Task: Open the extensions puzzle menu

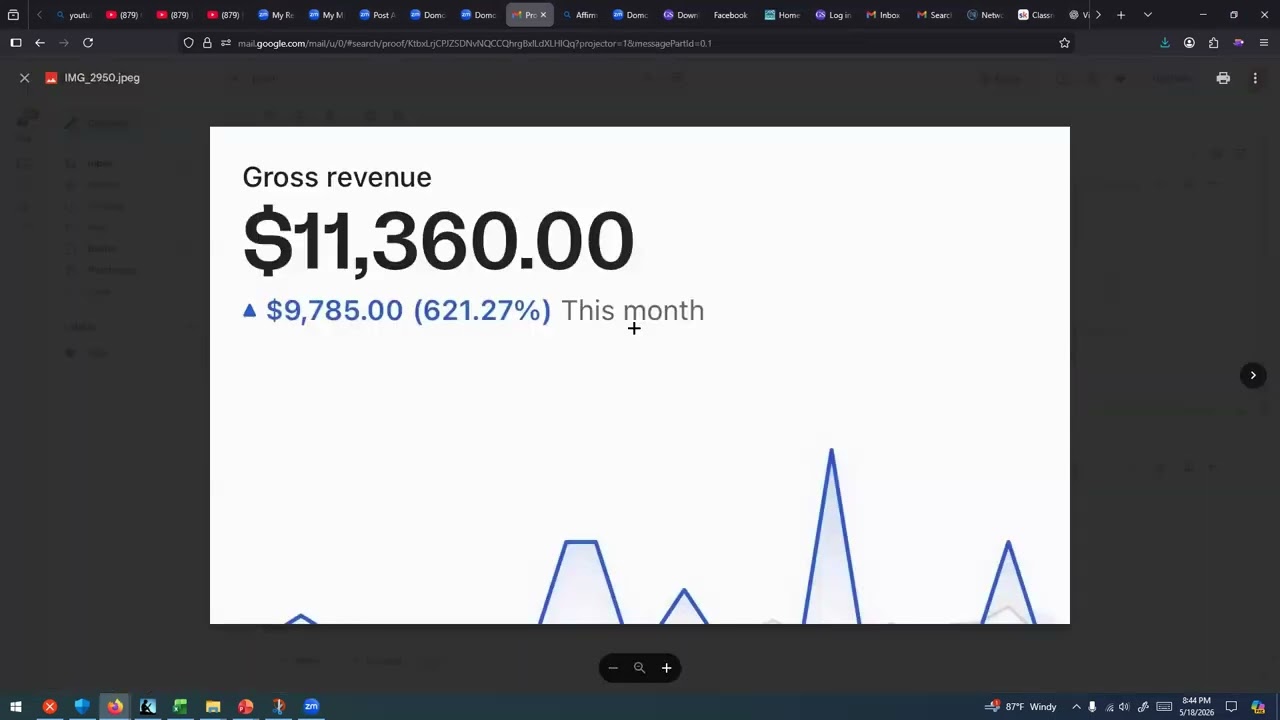Action: pos(1214,43)
